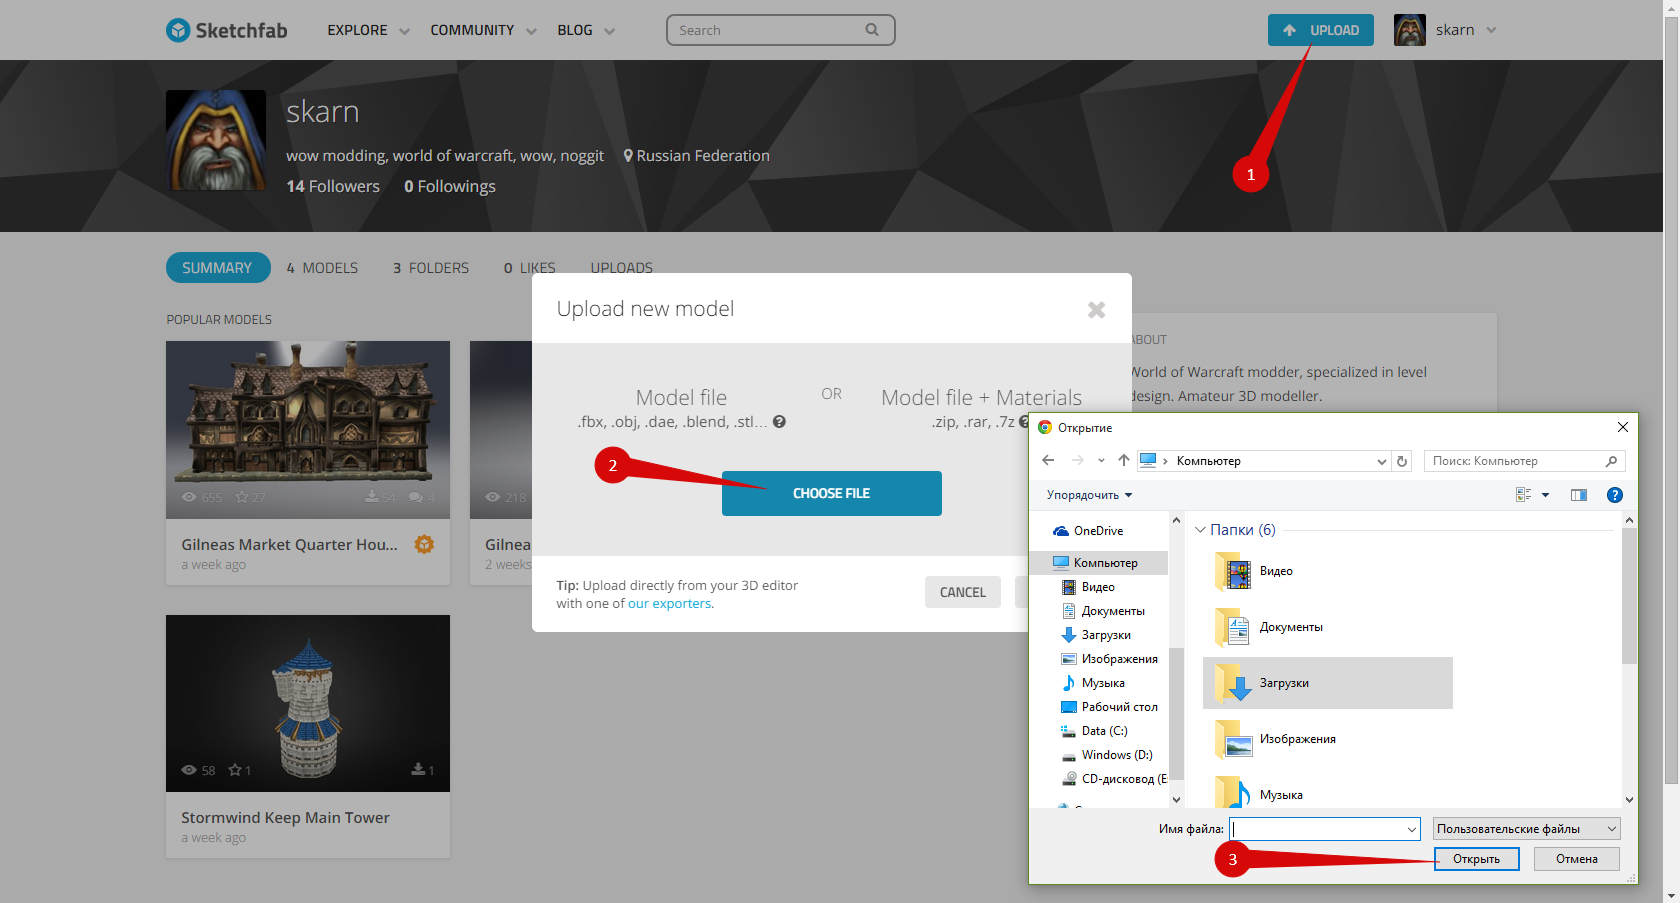This screenshot has height=903, width=1680.
Task: Collapse the Папки (6) group
Action: tap(1200, 530)
